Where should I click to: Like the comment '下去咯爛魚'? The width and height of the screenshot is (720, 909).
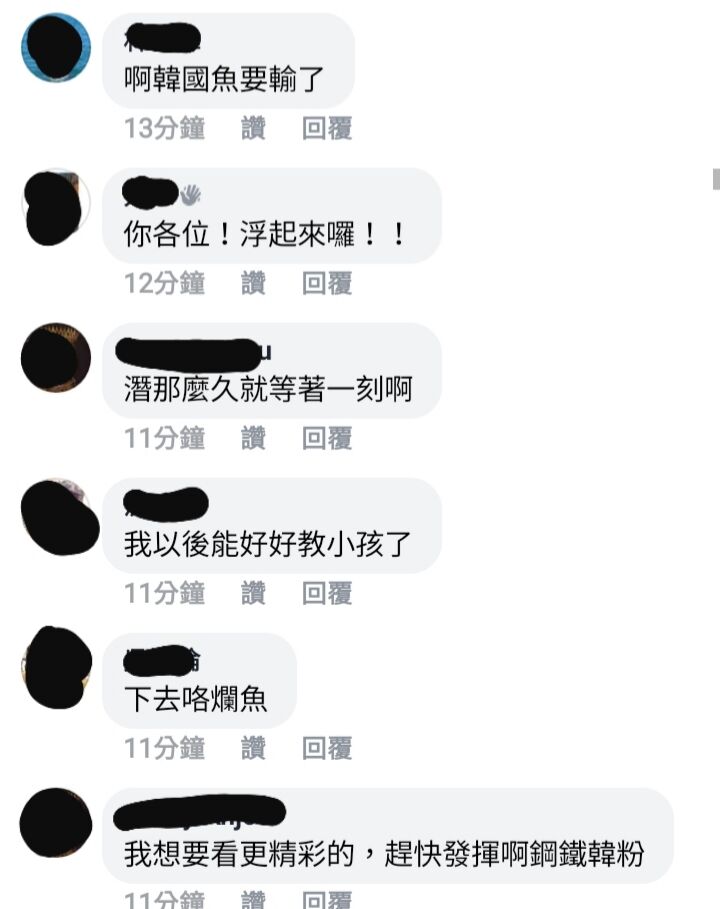click(253, 748)
